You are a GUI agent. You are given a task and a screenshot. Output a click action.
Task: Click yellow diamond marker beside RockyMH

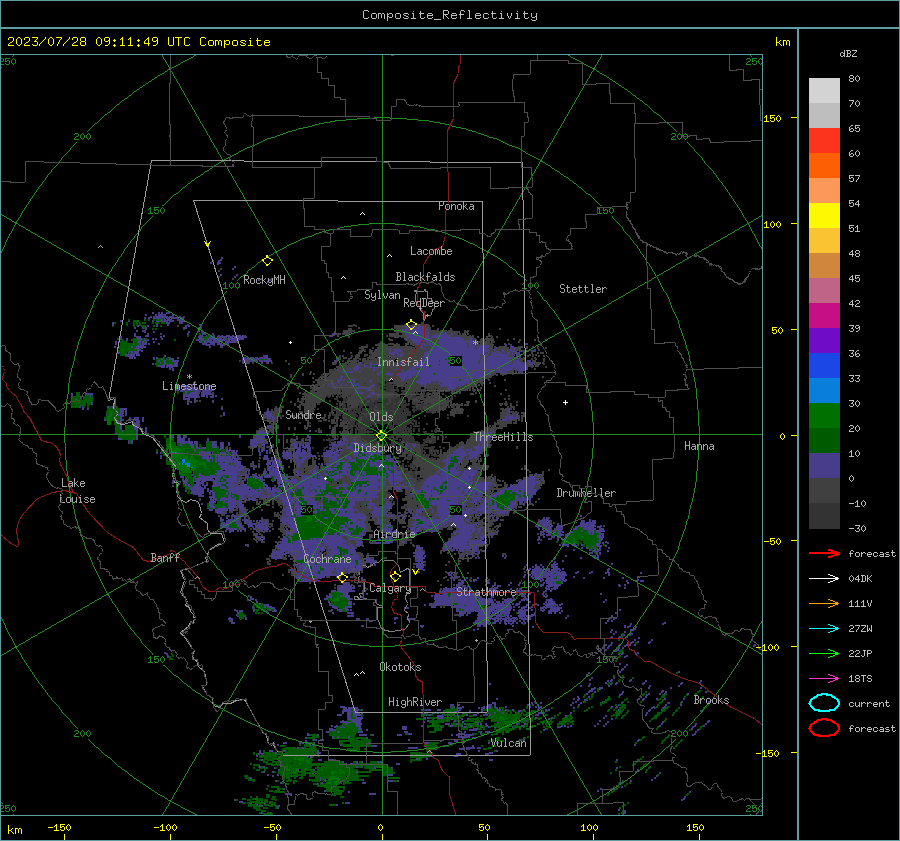click(x=267, y=261)
